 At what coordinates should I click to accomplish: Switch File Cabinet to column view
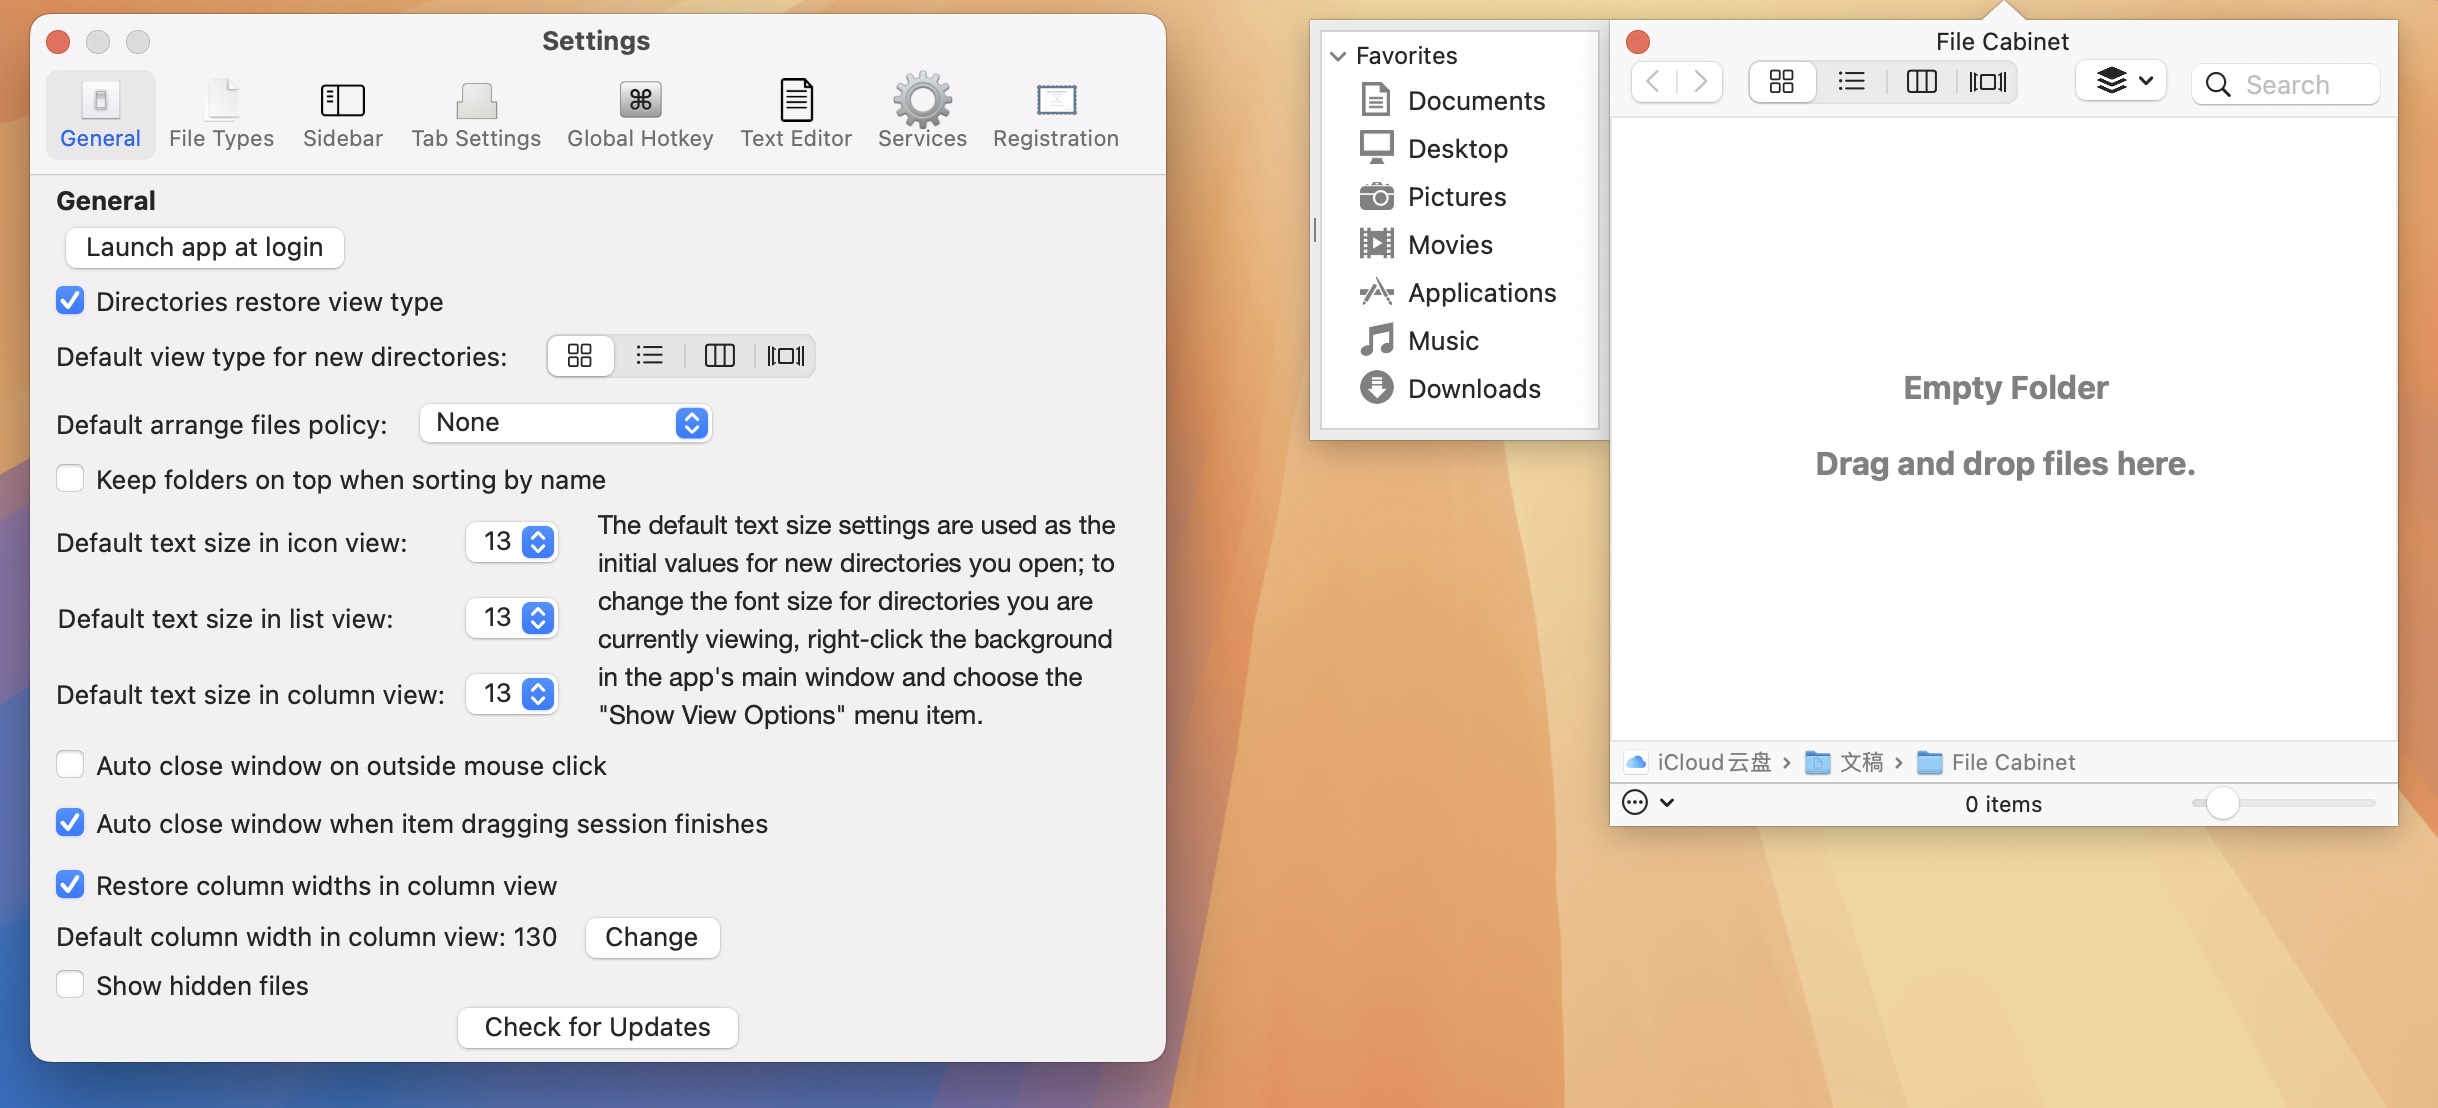pos(1920,82)
